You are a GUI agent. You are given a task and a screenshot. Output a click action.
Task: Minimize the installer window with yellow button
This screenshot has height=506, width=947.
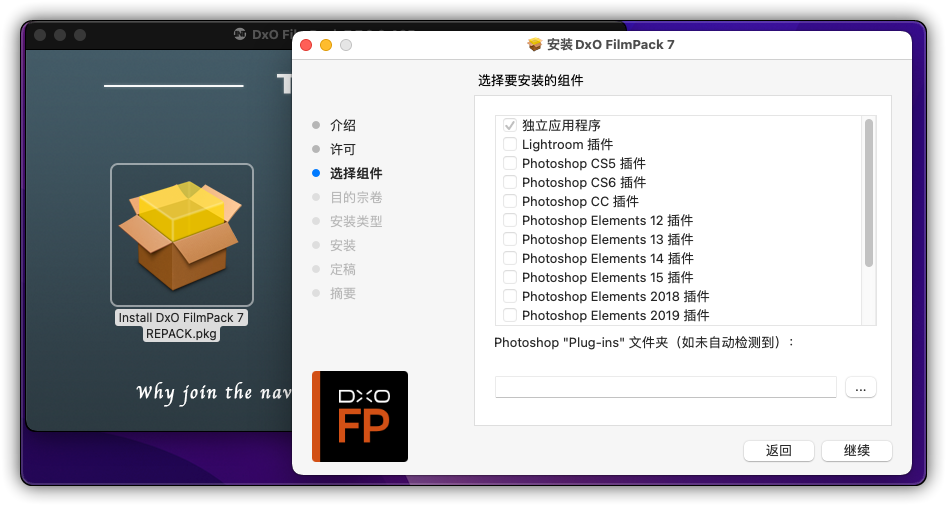(x=326, y=45)
